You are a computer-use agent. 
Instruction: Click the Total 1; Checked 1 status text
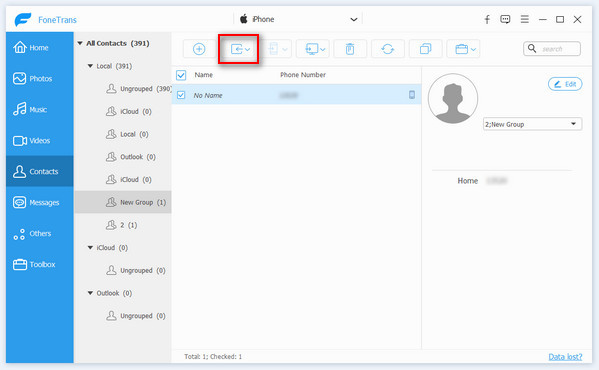click(213, 357)
